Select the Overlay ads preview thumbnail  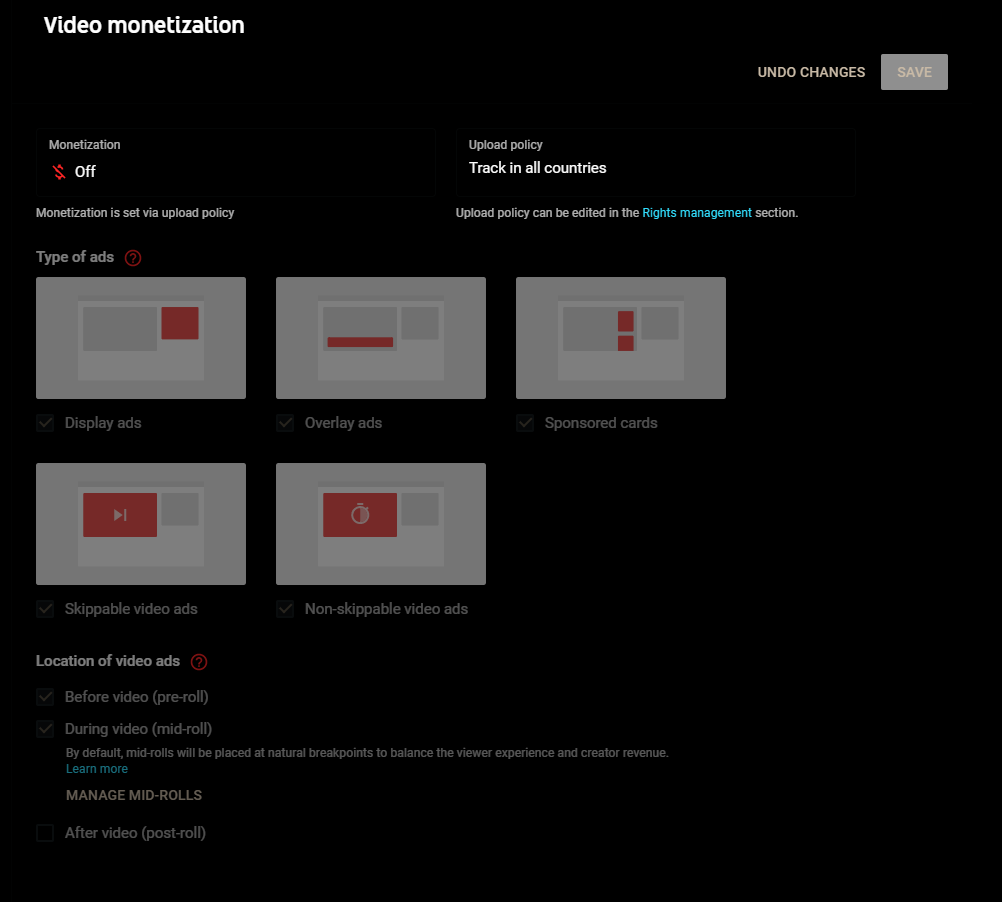click(x=381, y=338)
